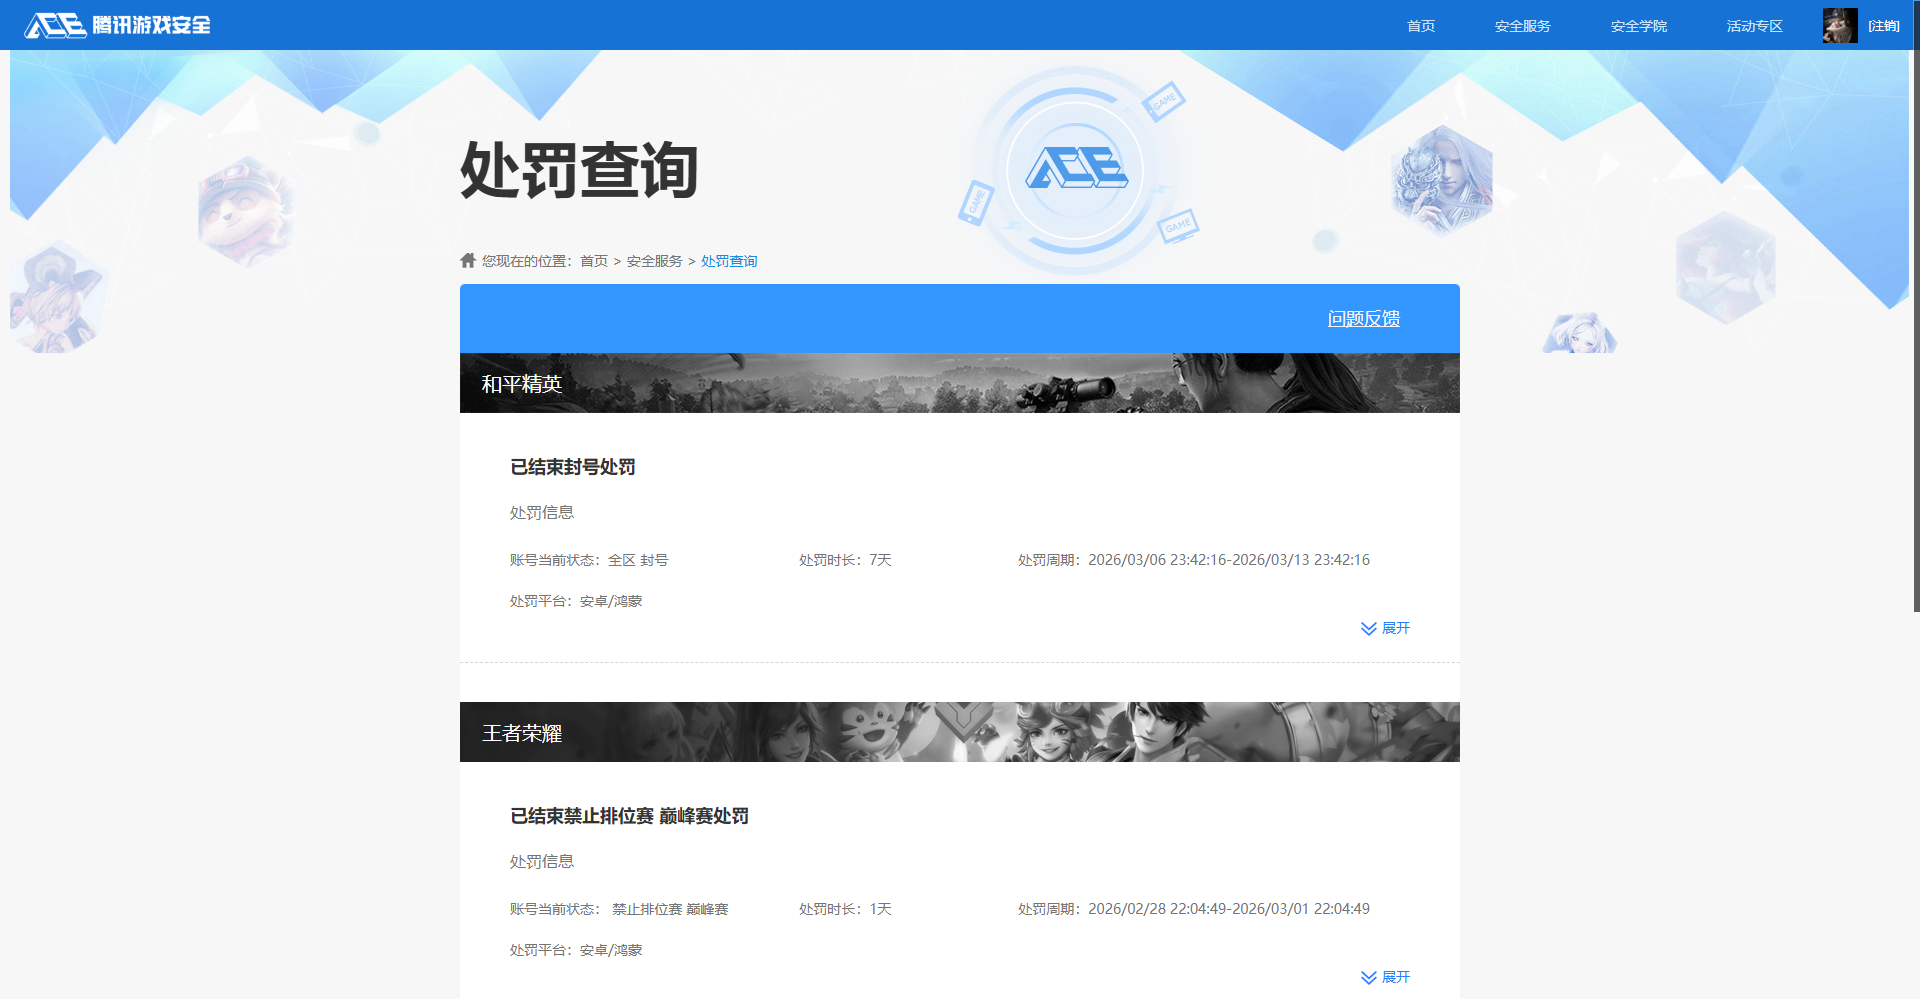Click 处罚查询 breadcrumb link
Screen dimensions: 1920x999
[x=729, y=261]
